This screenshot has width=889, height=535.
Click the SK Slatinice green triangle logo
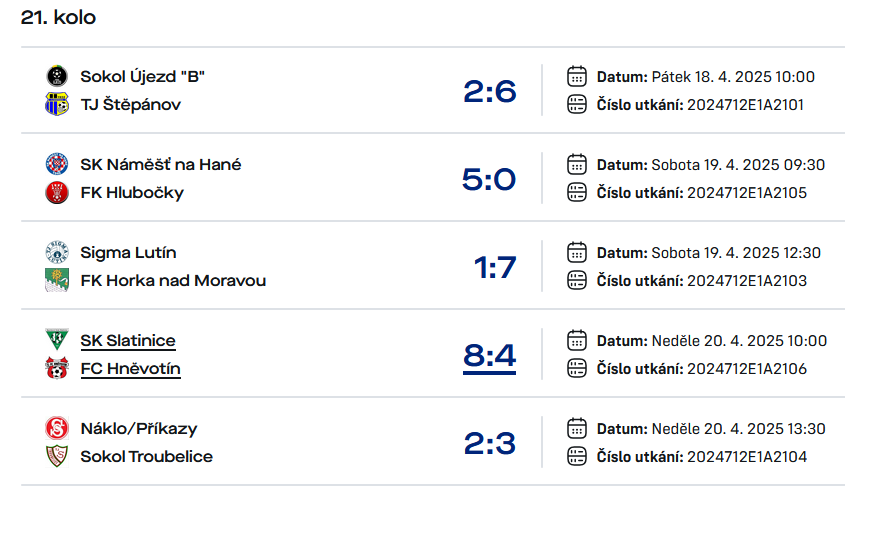pyautogui.click(x=57, y=339)
